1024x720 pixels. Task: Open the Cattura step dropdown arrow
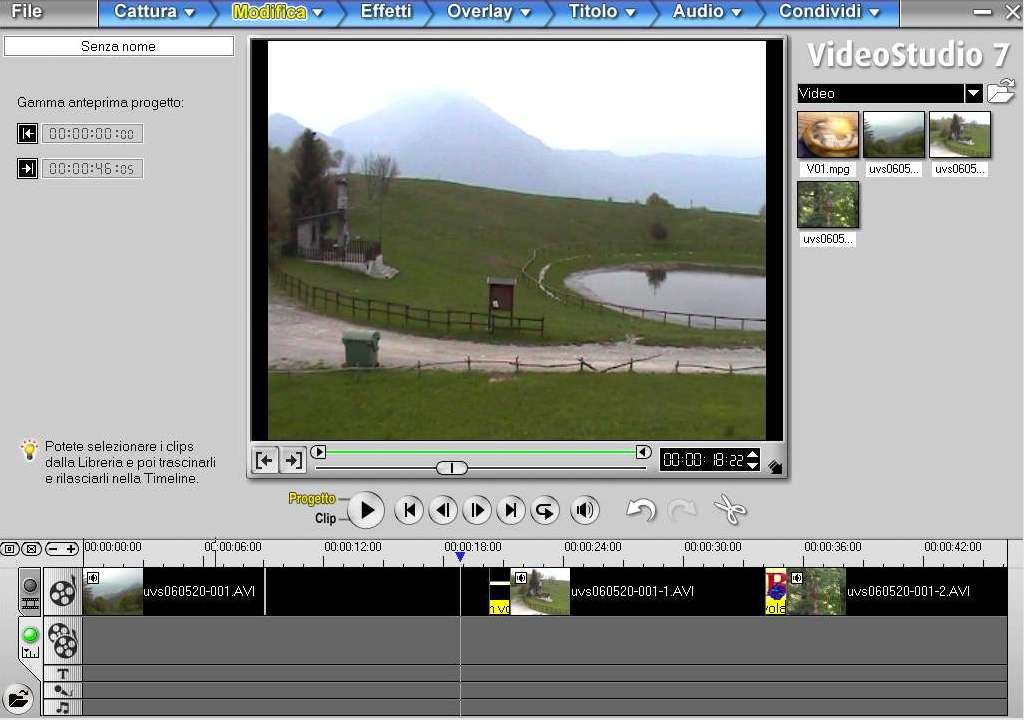pyautogui.click(x=187, y=13)
